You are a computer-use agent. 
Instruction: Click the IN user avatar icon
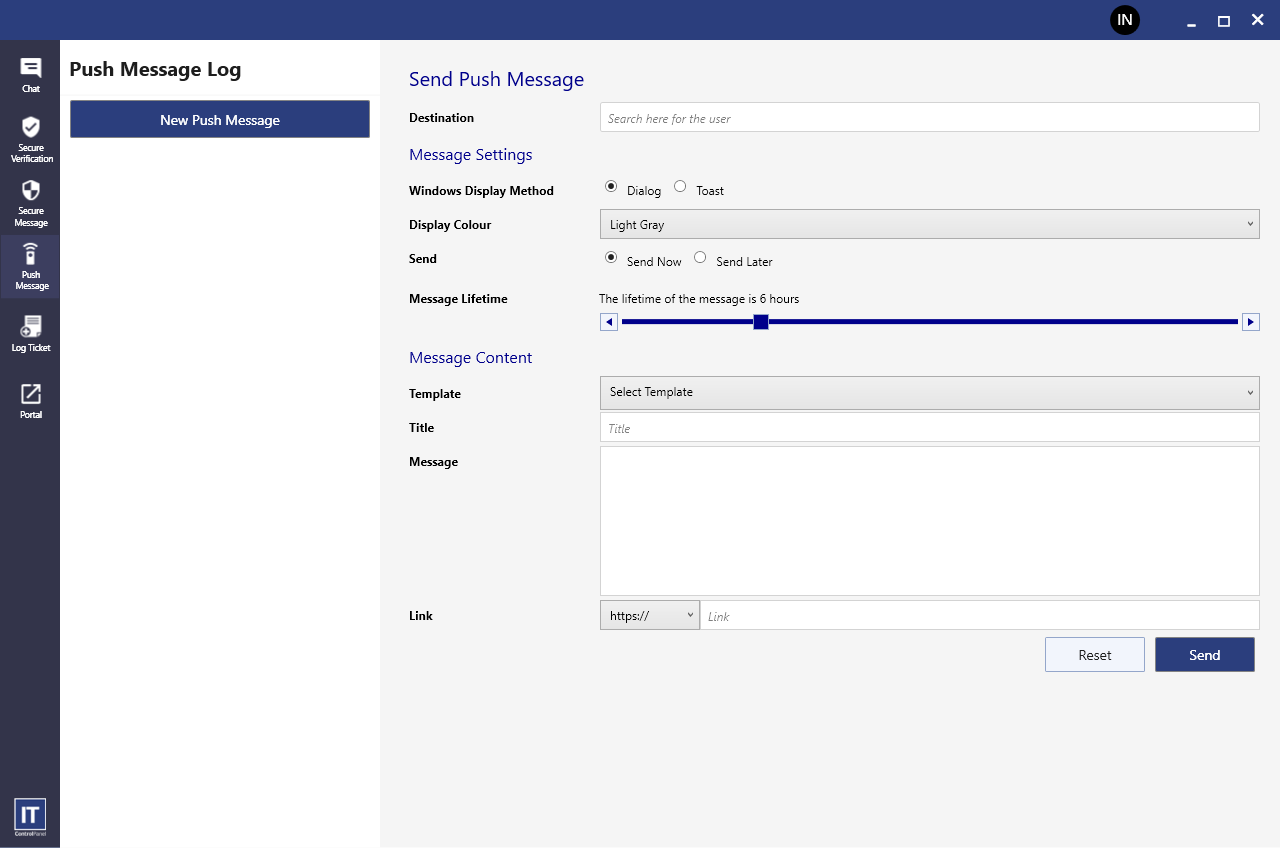pyautogui.click(x=1125, y=20)
